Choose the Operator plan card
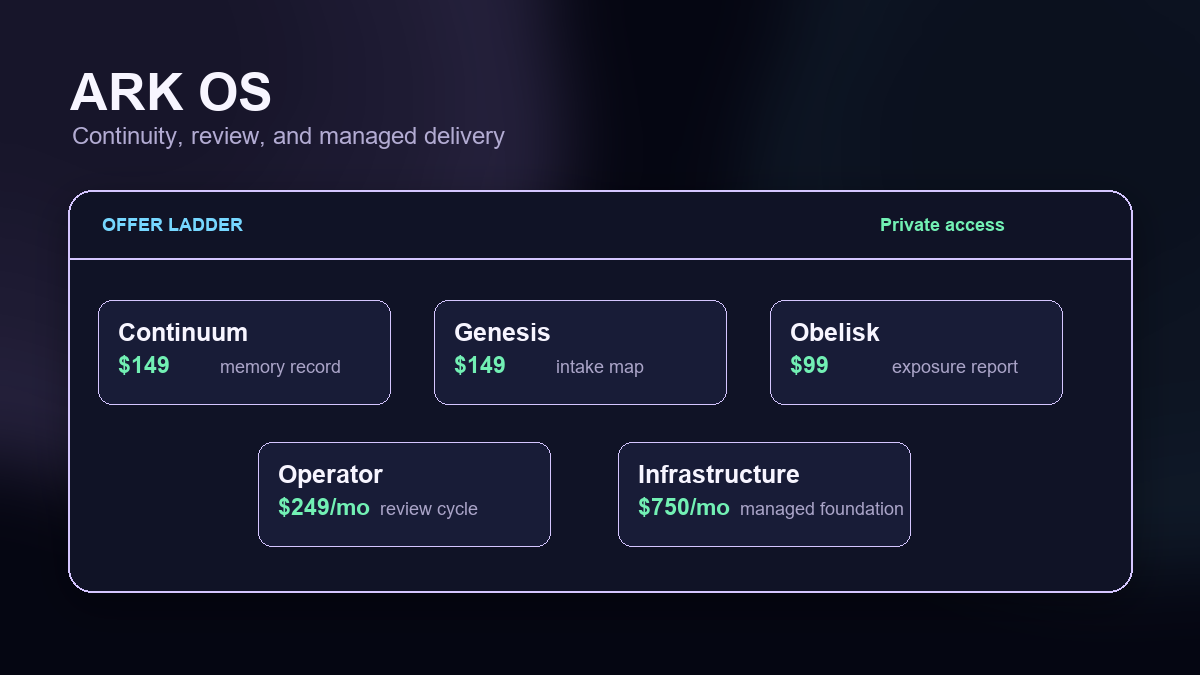This screenshot has width=1200, height=675. 404,494
